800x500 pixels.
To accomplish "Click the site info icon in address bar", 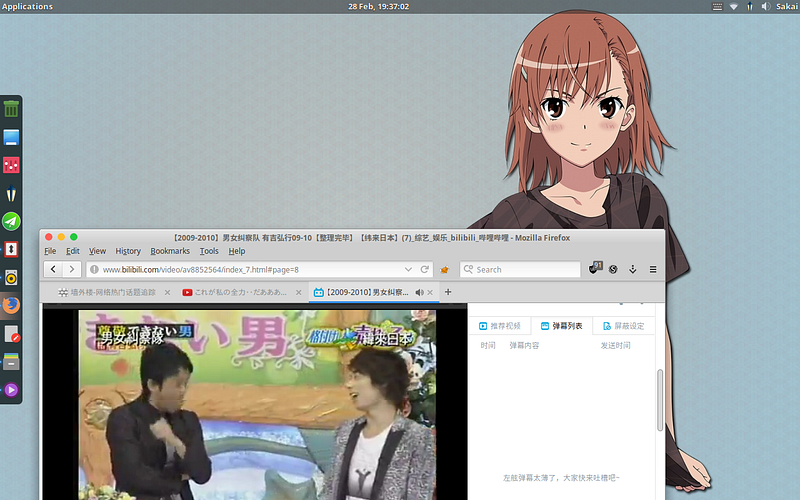I will pos(94,269).
